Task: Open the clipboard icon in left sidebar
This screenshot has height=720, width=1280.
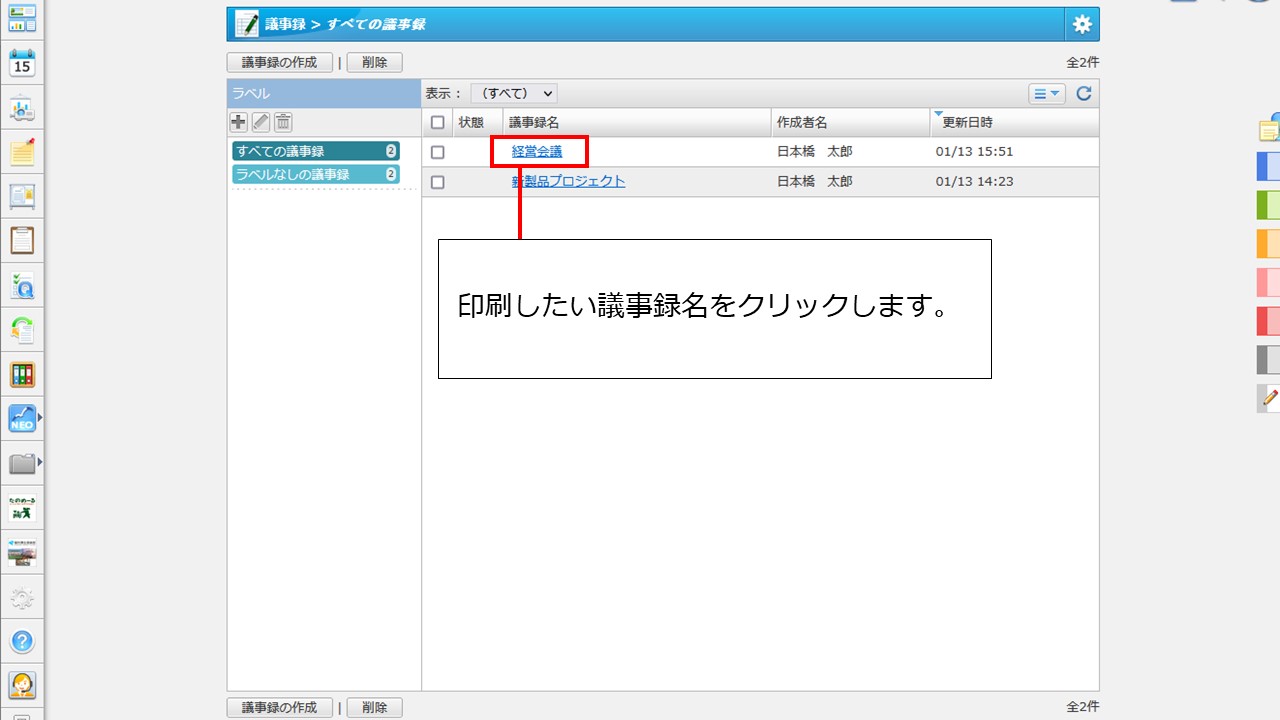Action: 22,241
